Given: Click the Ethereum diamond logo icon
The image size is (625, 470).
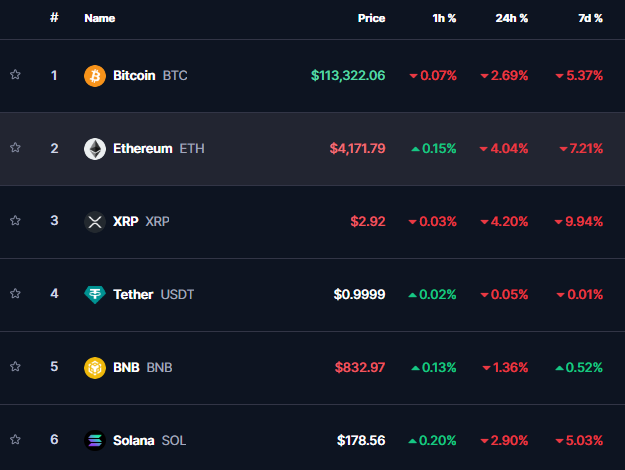Looking at the screenshot, I should (95, 149).
